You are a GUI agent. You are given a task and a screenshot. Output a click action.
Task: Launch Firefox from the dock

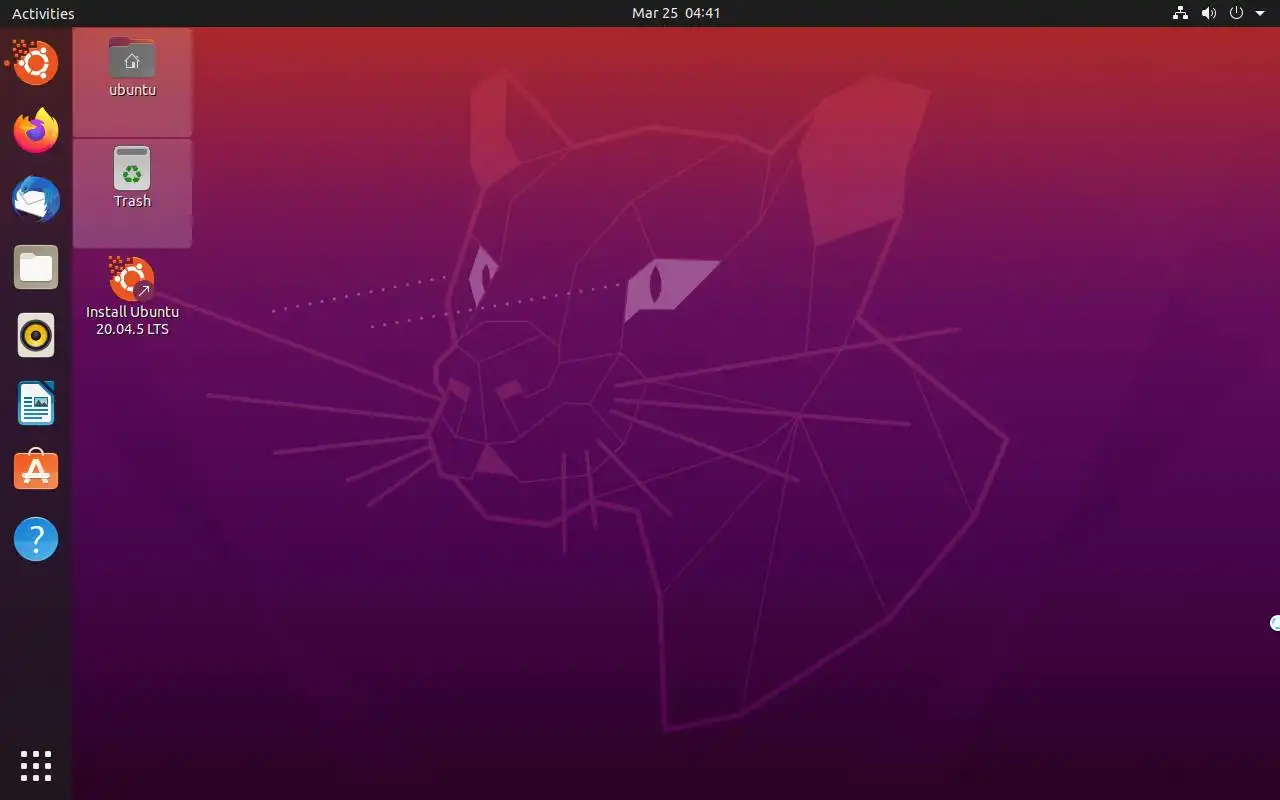point(36,130)
